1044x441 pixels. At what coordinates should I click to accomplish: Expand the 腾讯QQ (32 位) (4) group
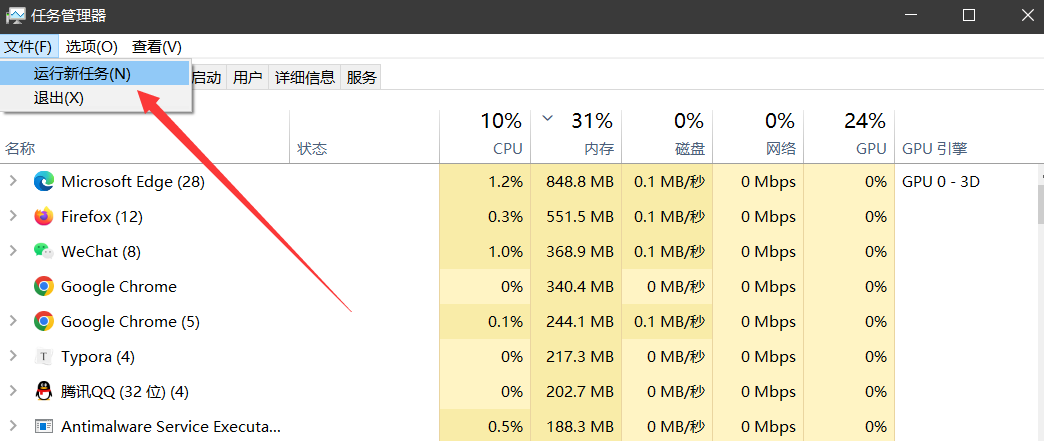click(13, 391)
